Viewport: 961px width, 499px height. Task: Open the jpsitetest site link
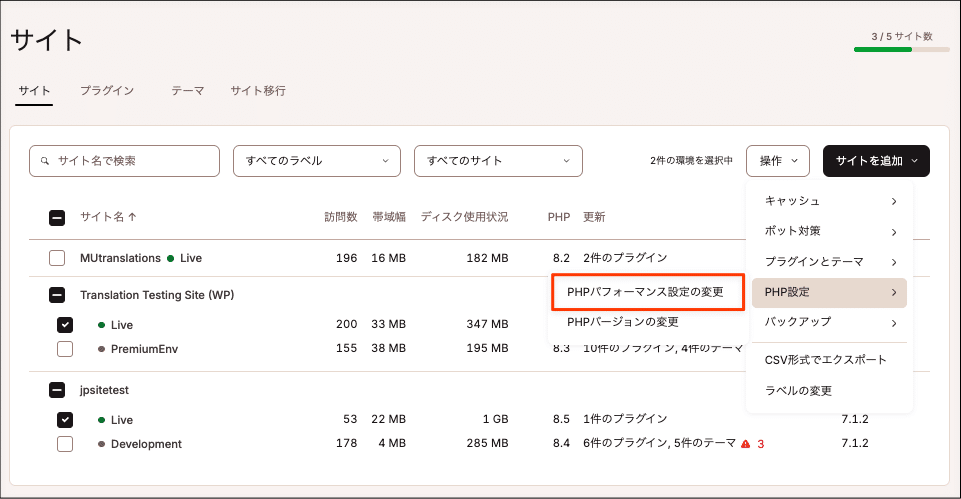pos(104,390)
